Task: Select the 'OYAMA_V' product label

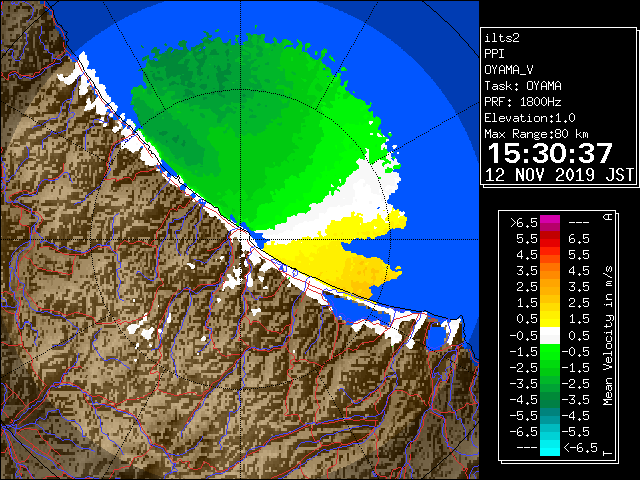Action: (x=509, y=70)
